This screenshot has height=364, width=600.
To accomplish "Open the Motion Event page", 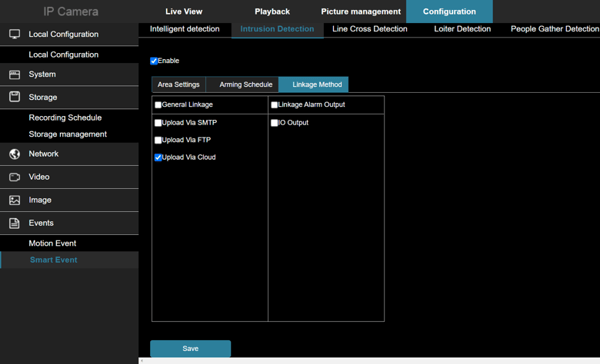I will pyautogui.click(x=52, y=243).
